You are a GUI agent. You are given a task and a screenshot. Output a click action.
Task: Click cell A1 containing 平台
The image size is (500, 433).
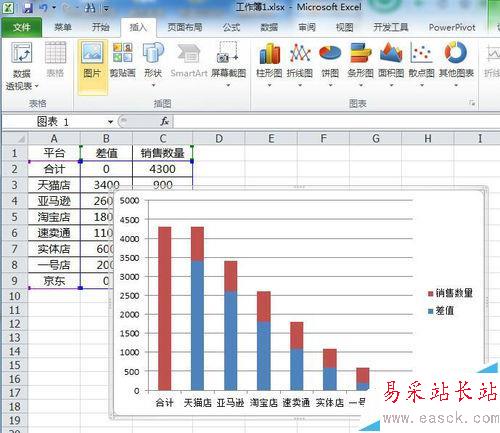point(54,153)
